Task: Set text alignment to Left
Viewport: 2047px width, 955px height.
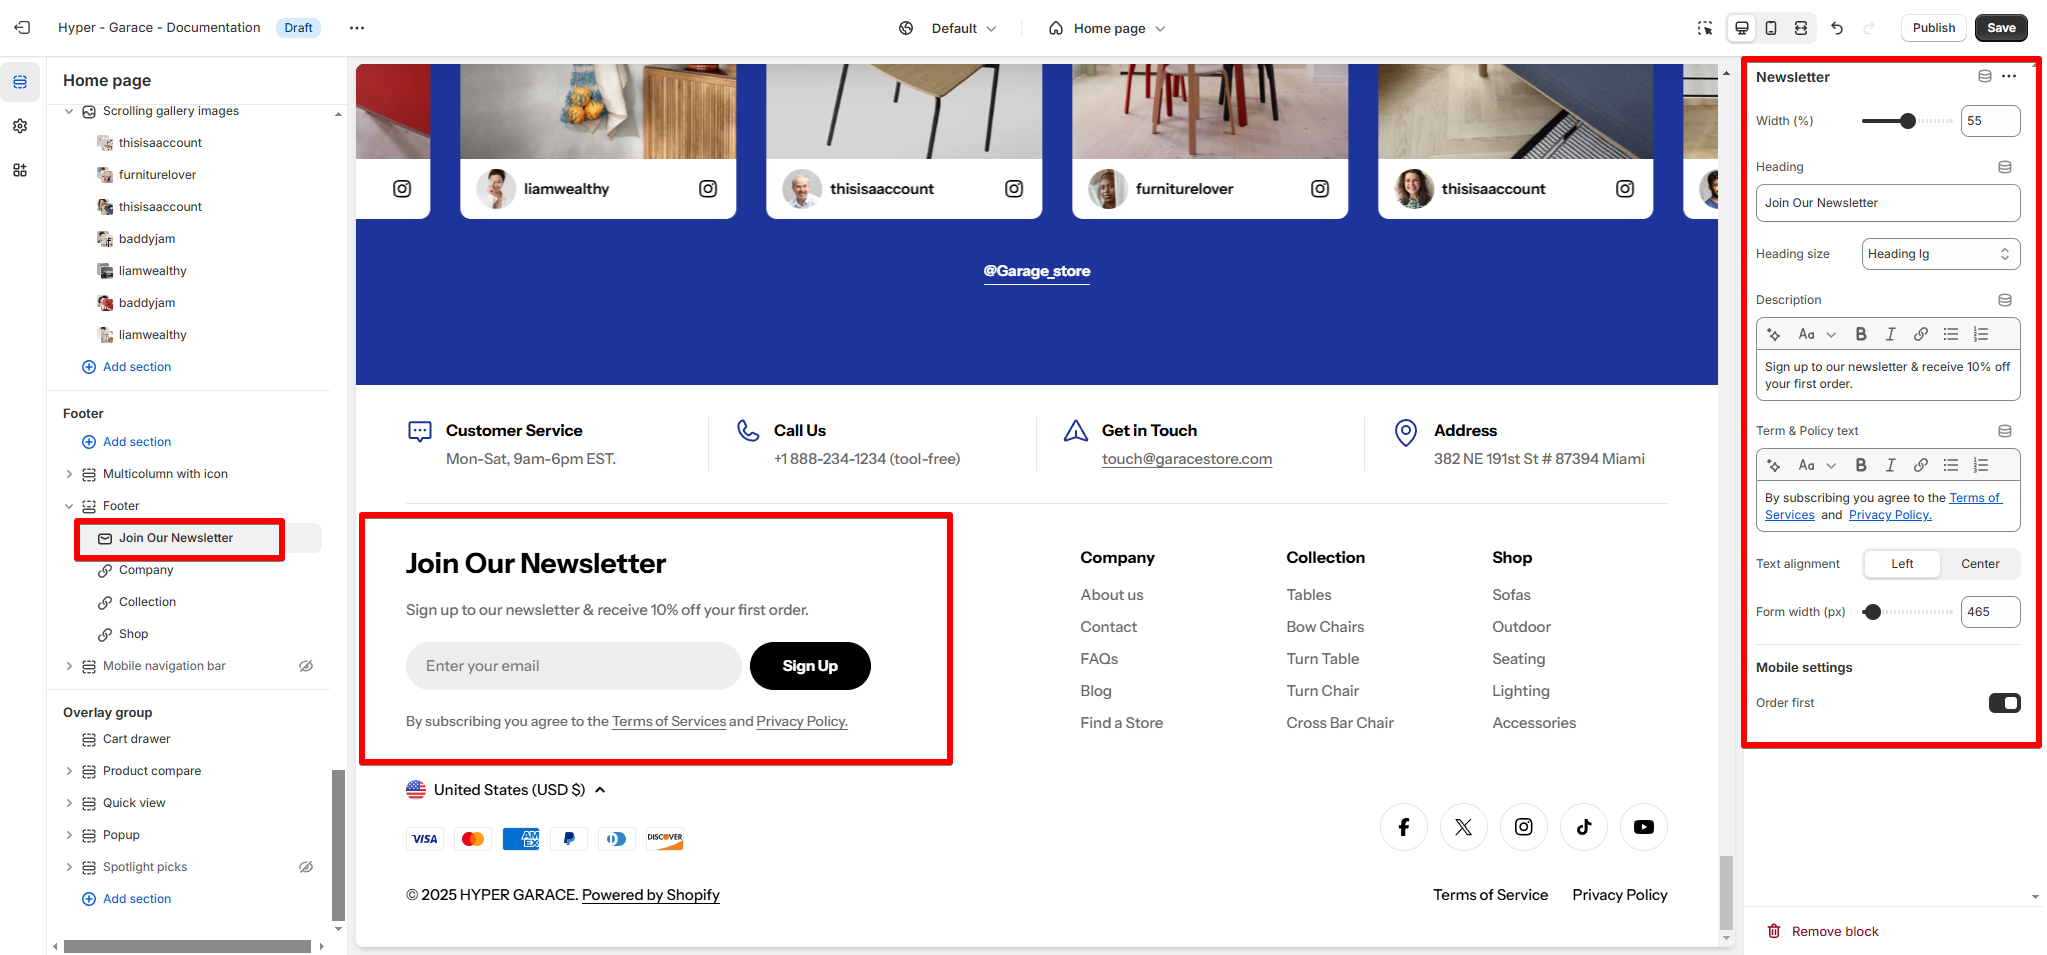Action: [x=1902, y=564]
